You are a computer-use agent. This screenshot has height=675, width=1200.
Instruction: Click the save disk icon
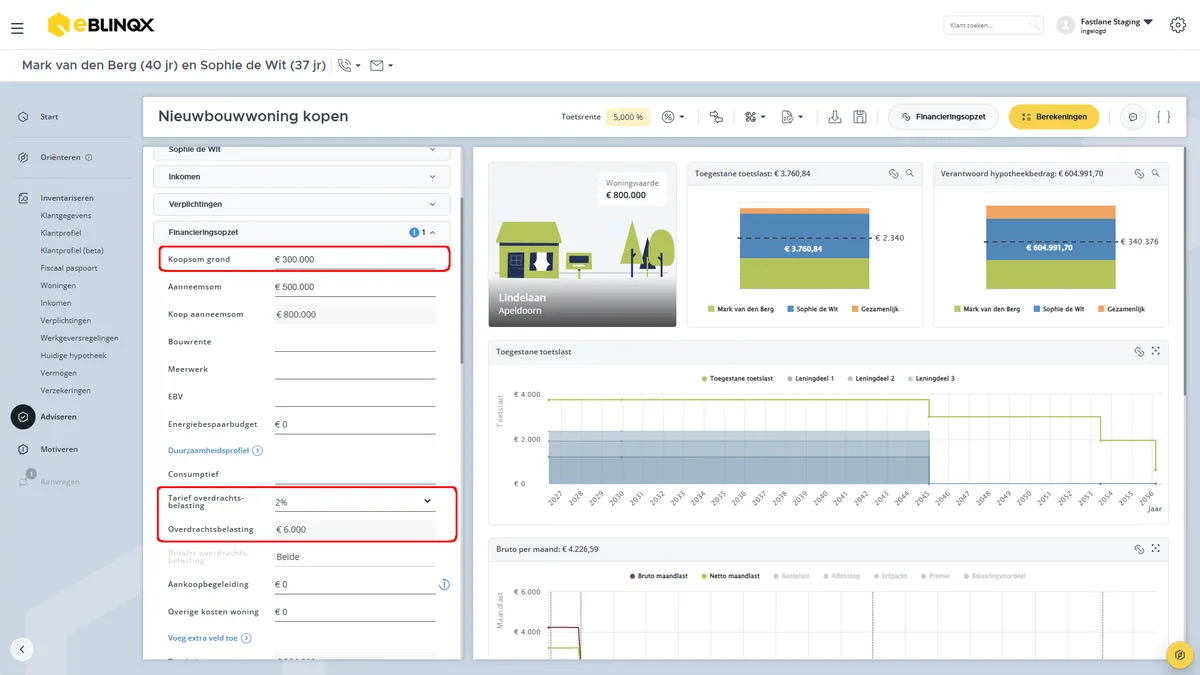(x=860, y=117)
